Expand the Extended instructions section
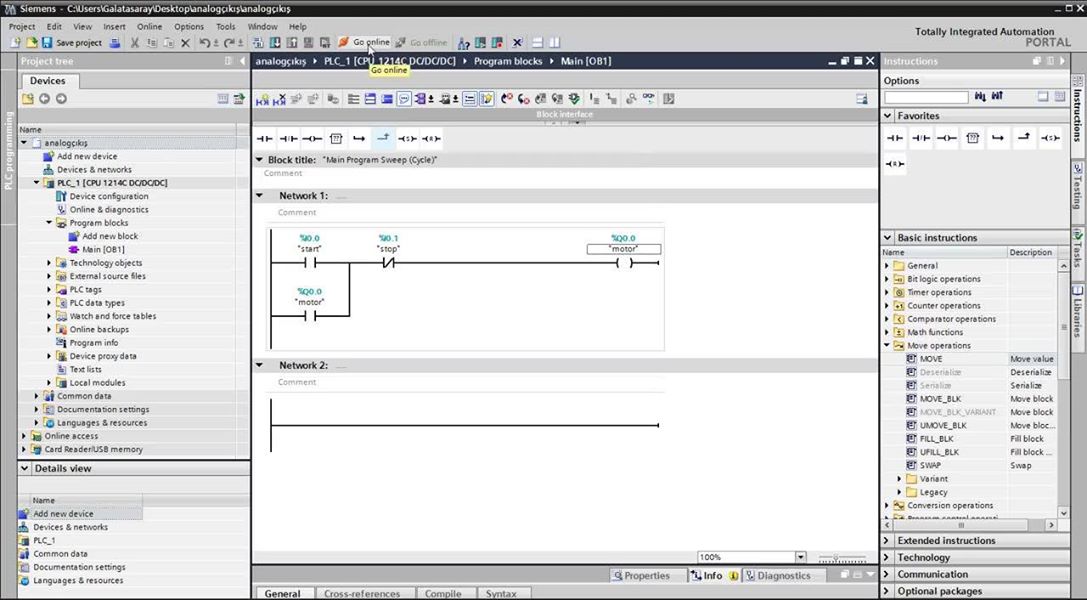 click(x=888, y=540)
